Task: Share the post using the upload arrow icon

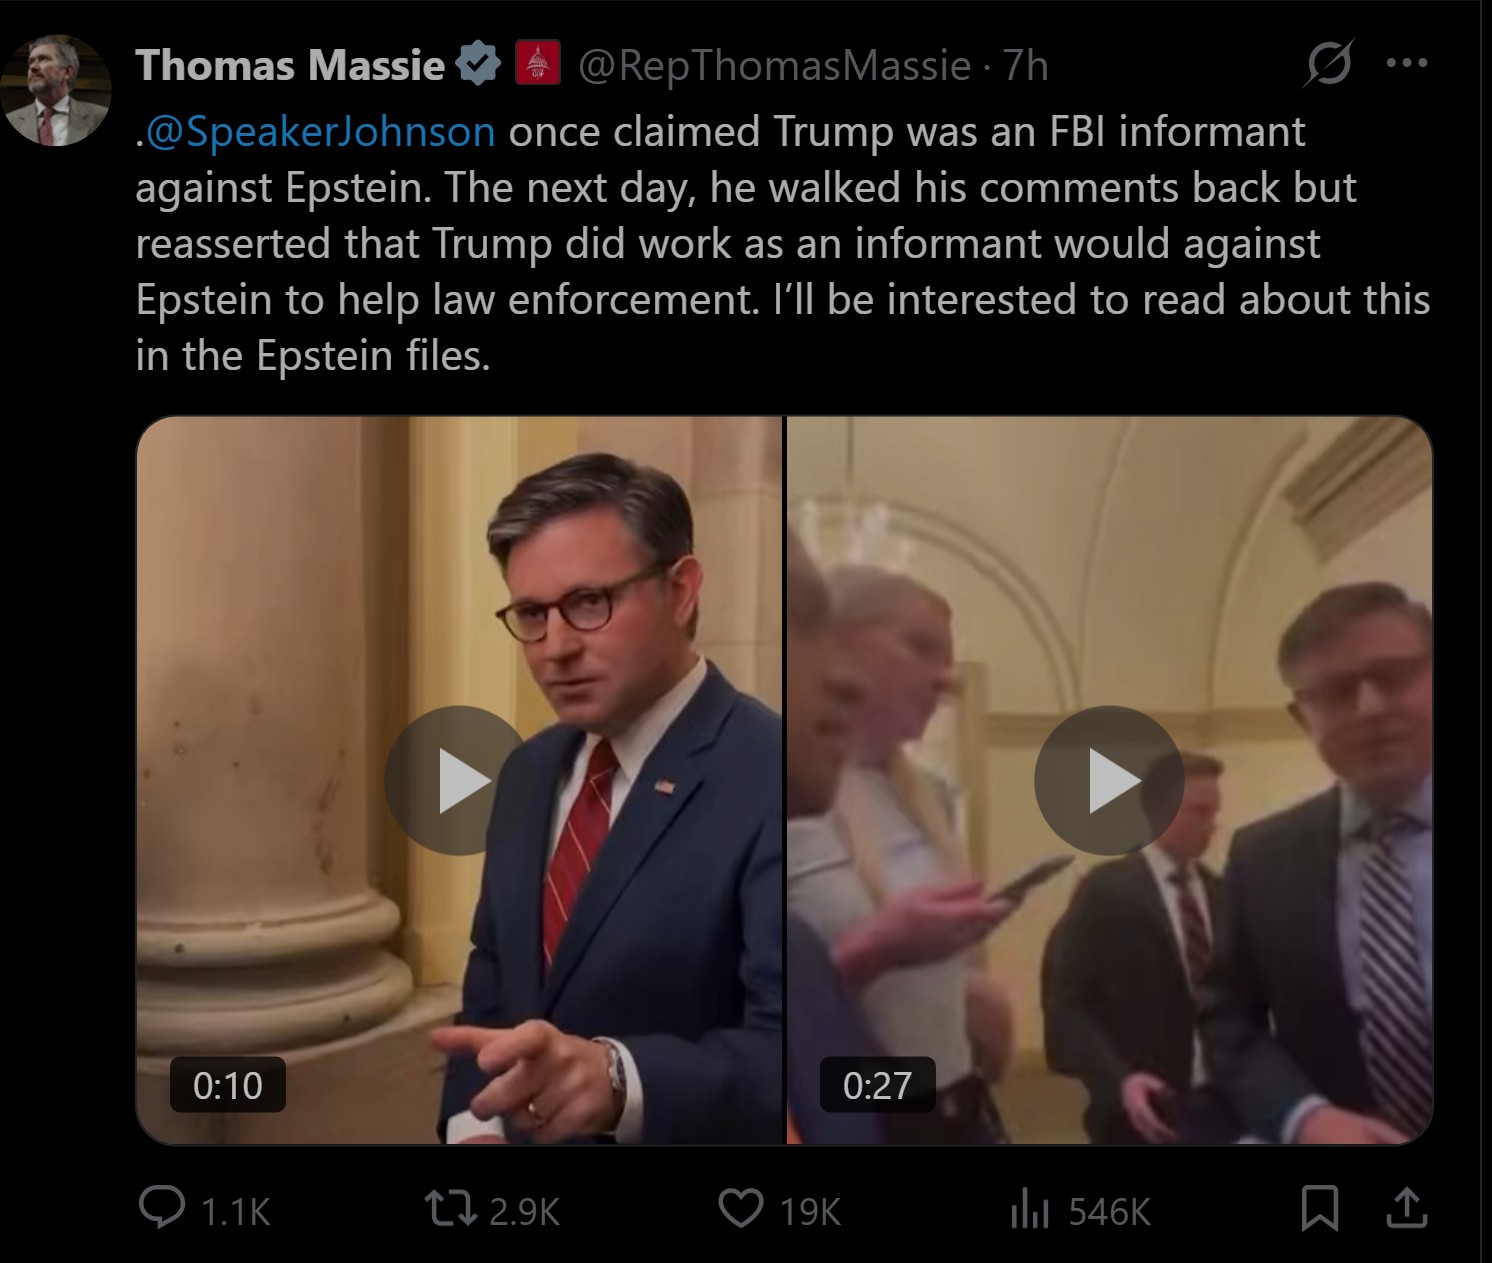Action: (1406, 1208)
